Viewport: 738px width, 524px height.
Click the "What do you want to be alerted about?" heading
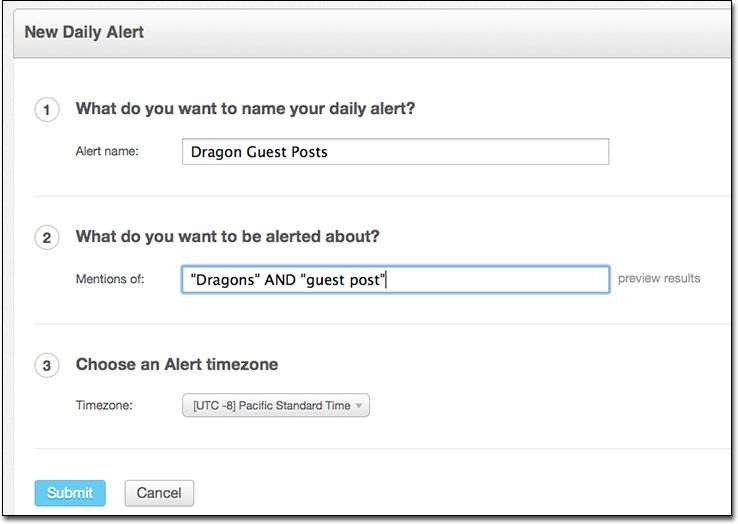pyautogui.click(x=227, y=238)
